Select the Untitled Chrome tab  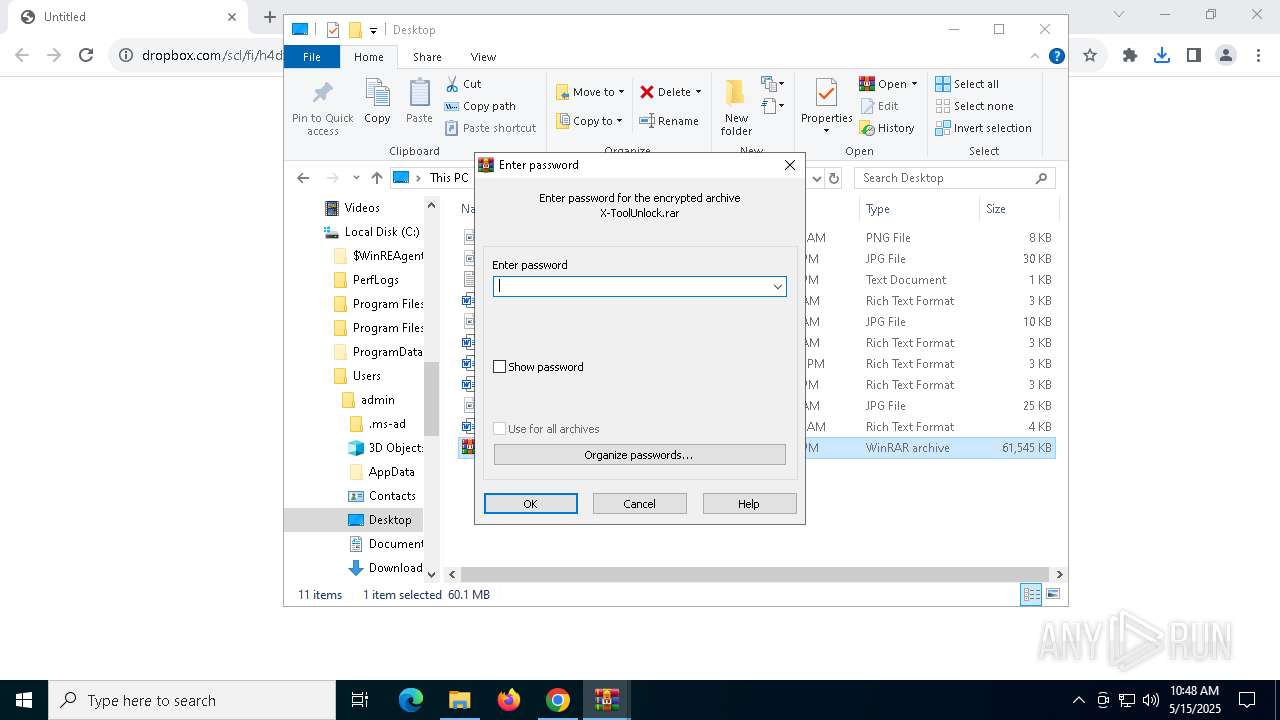tap(126, 17)
